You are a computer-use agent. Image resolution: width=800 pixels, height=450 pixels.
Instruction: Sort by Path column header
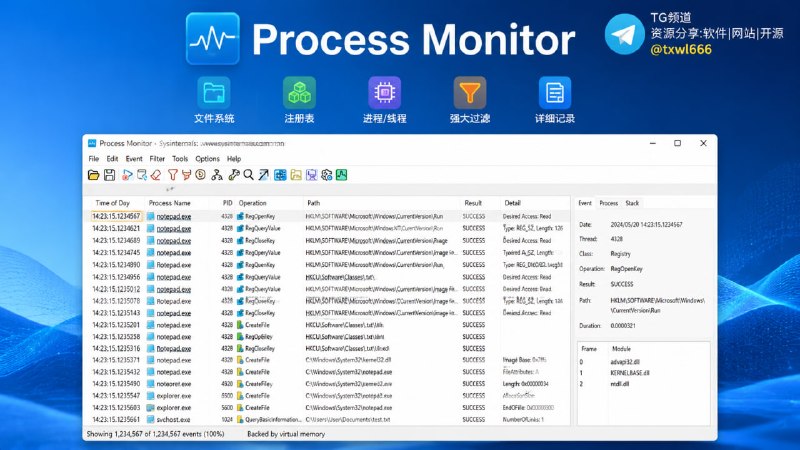(x=313, y=203)
